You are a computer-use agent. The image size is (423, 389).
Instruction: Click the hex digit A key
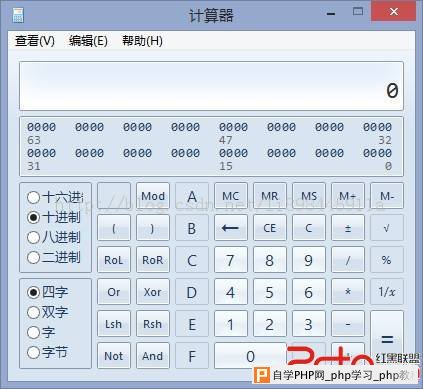click(192, 196)
